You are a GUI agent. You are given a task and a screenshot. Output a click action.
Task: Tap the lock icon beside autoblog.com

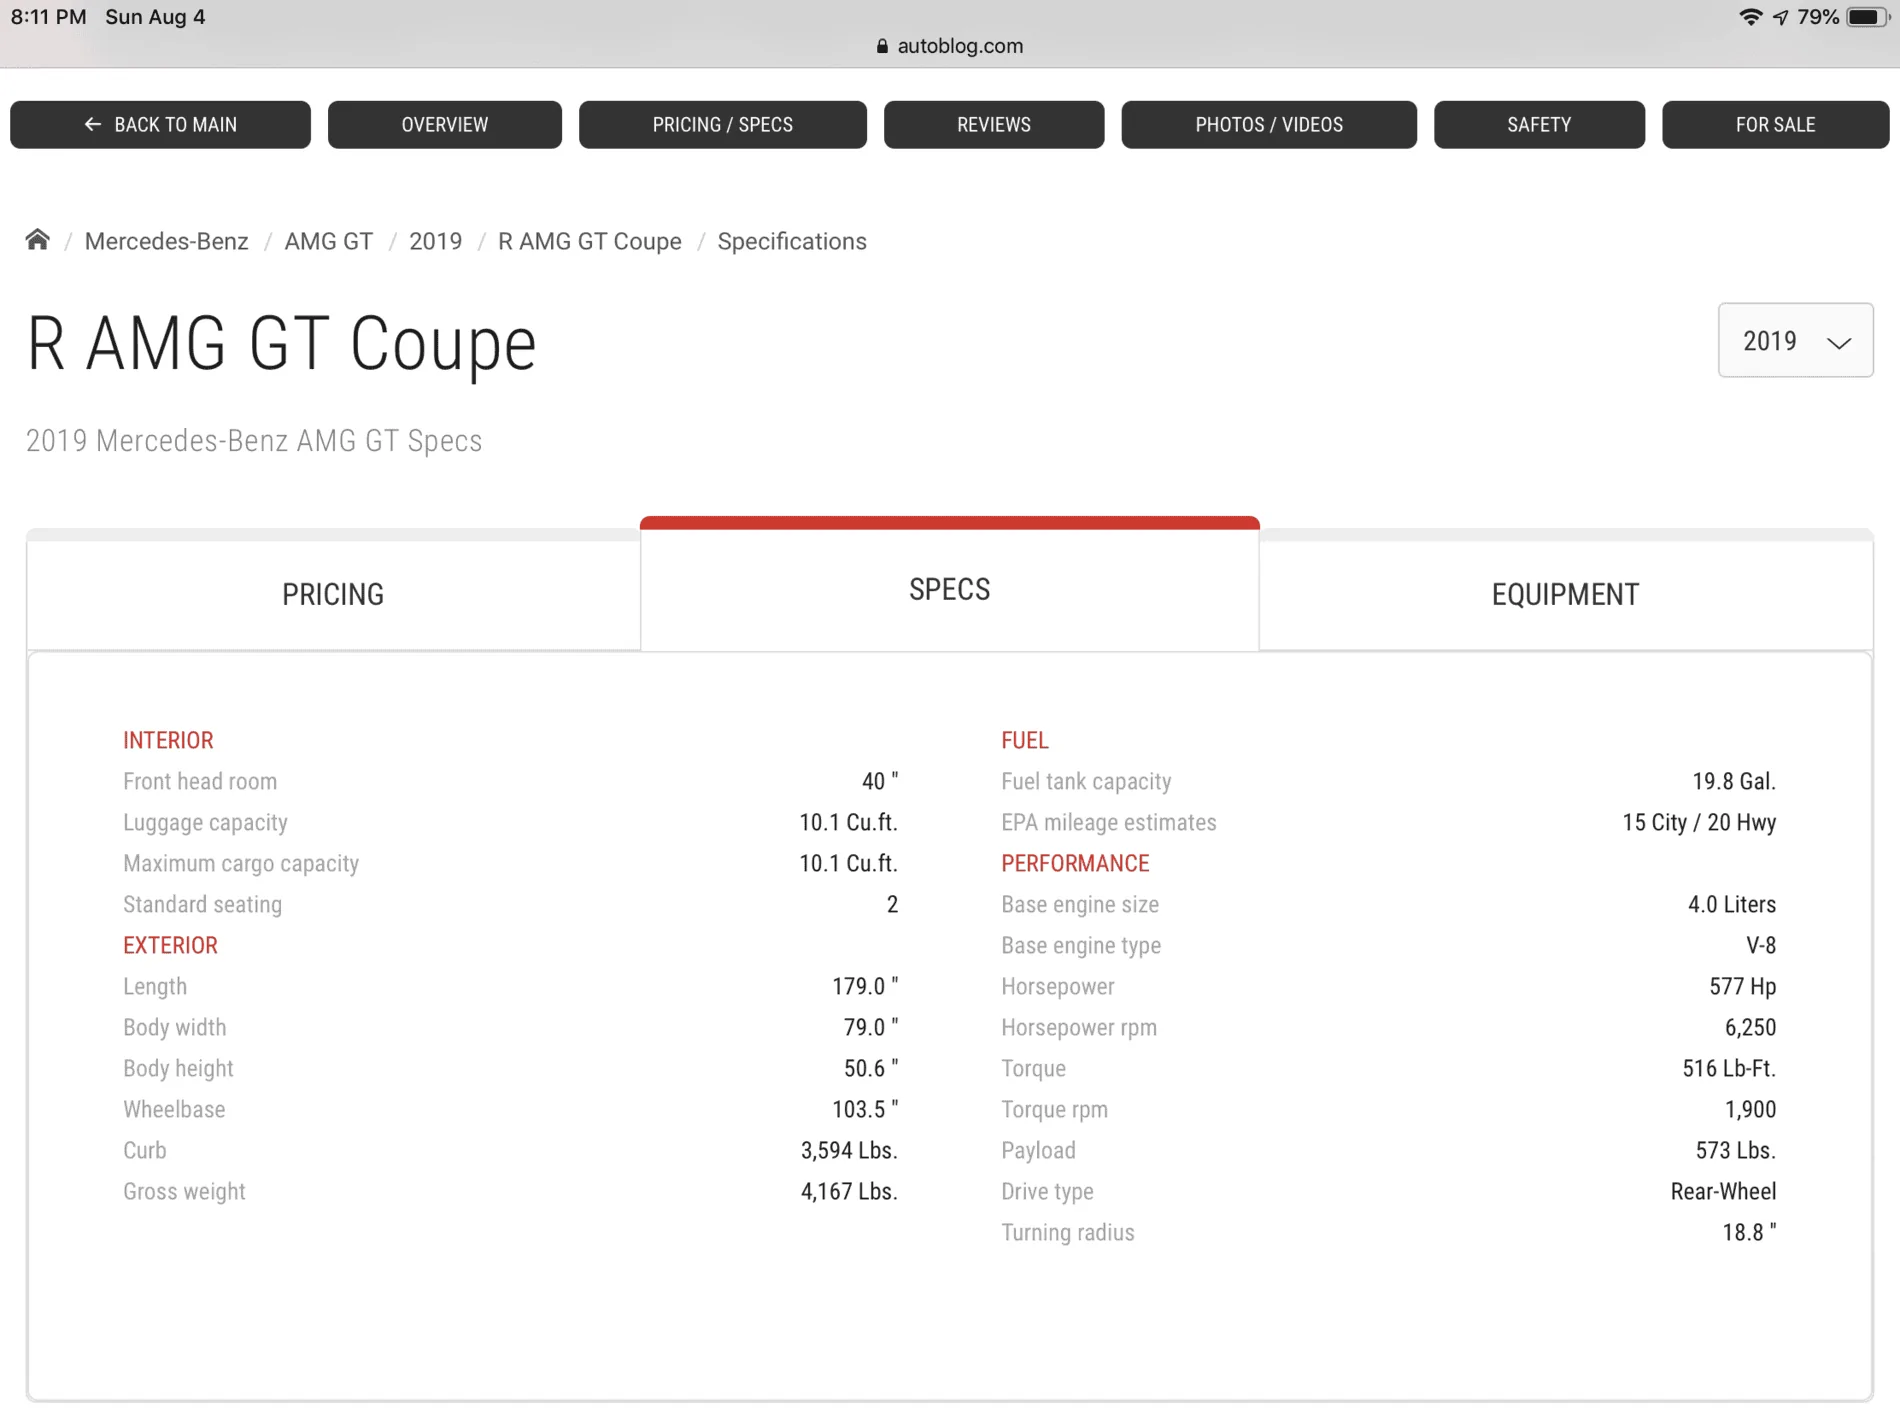click(x=882, y=46)
